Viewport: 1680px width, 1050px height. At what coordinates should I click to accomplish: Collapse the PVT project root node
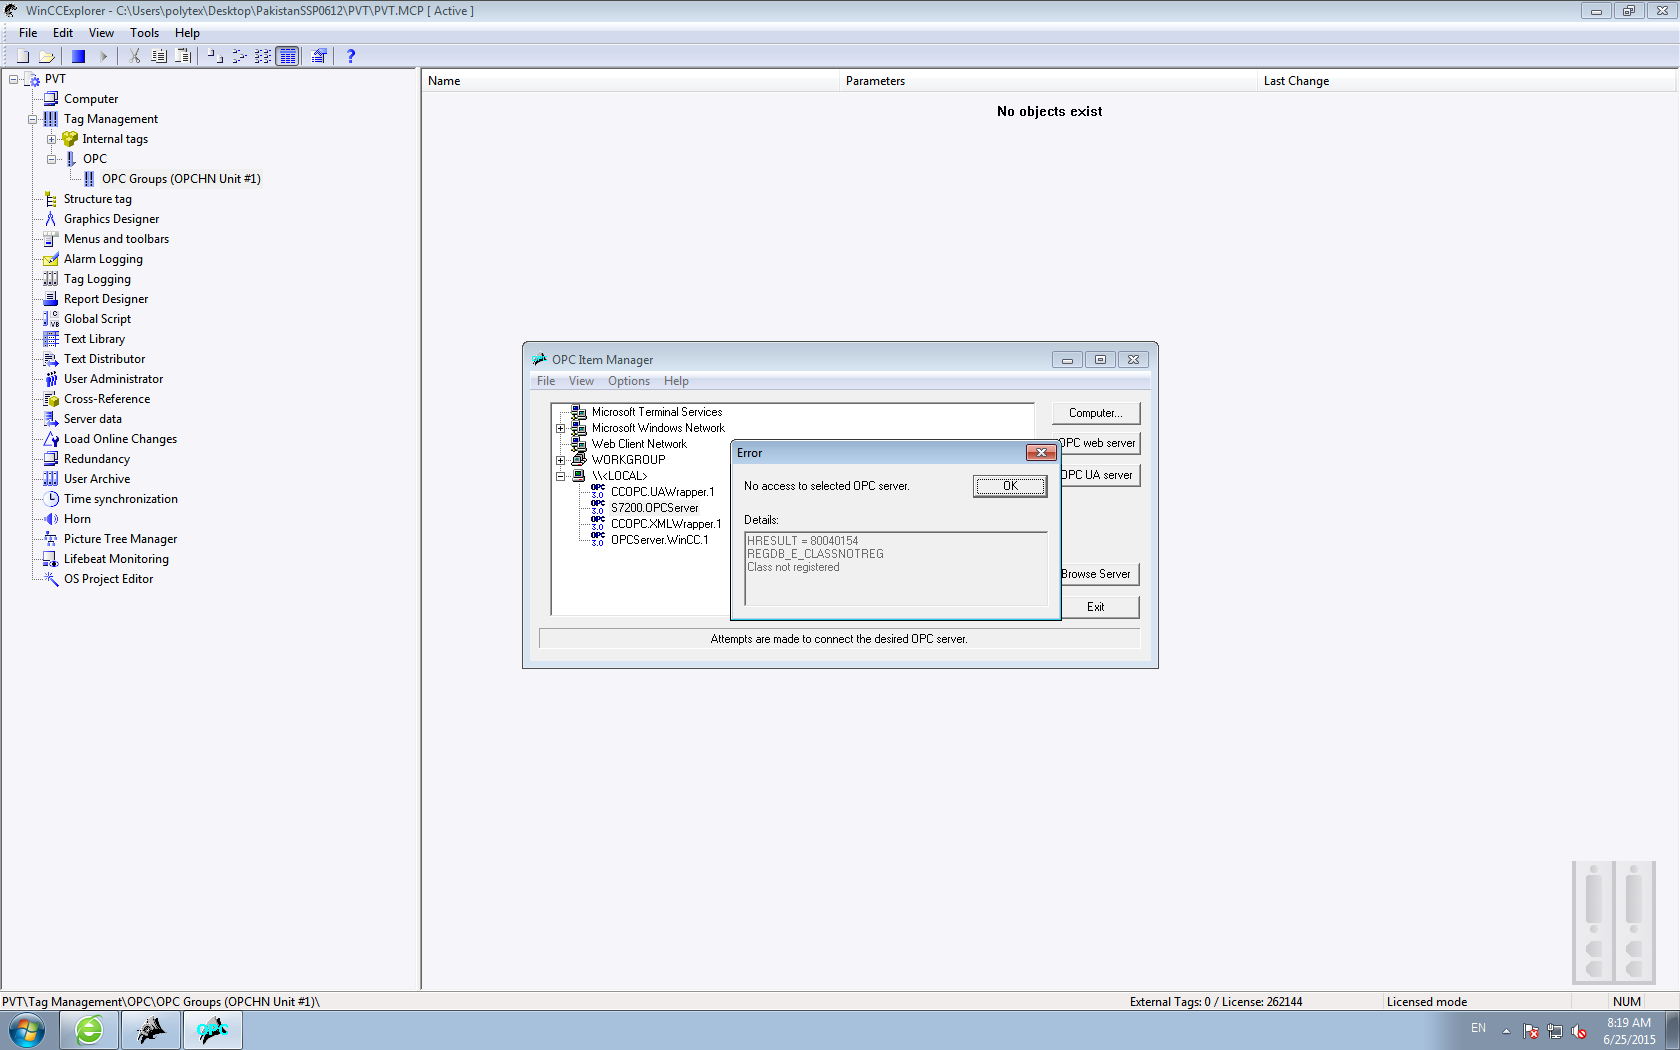click(x=14, y=79)
